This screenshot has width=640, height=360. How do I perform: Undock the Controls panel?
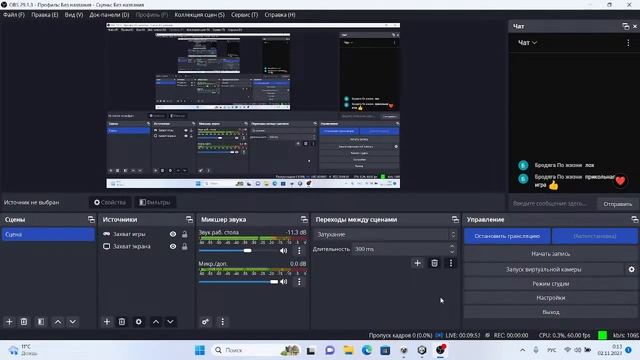pos(634,220)
